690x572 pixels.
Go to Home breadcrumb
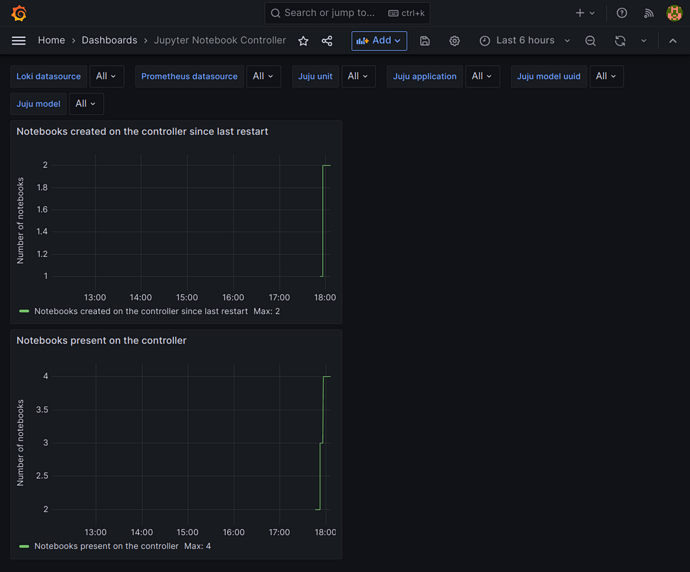coord(51,40)
